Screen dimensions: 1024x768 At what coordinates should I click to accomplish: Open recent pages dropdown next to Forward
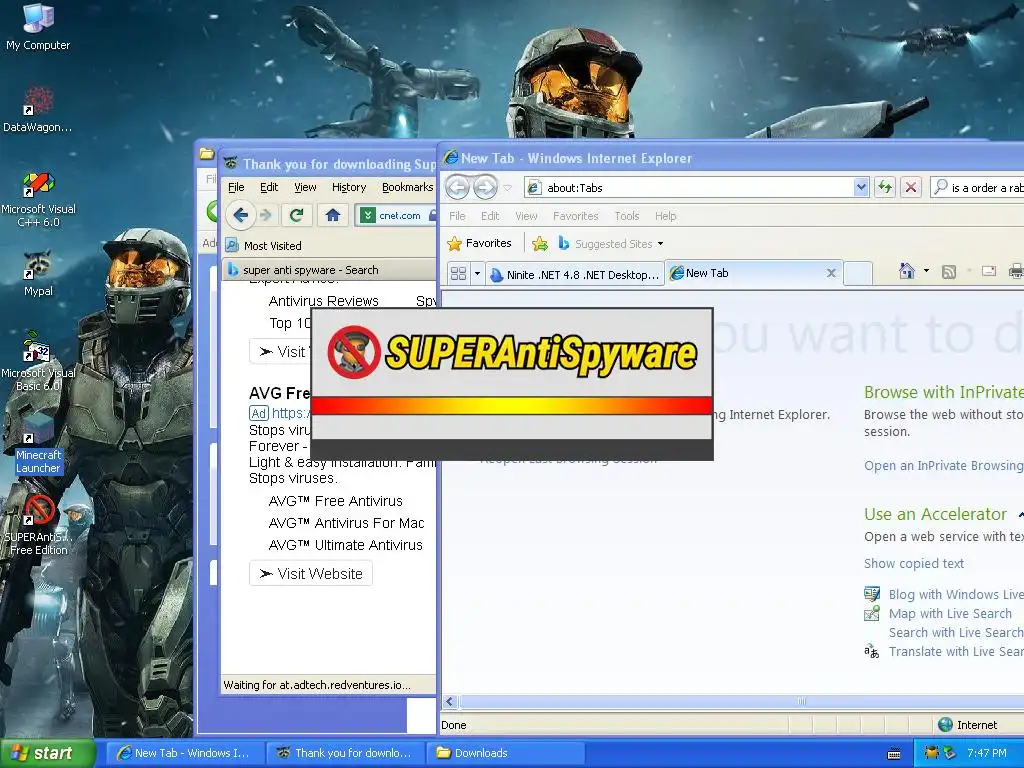pos(507,188)
